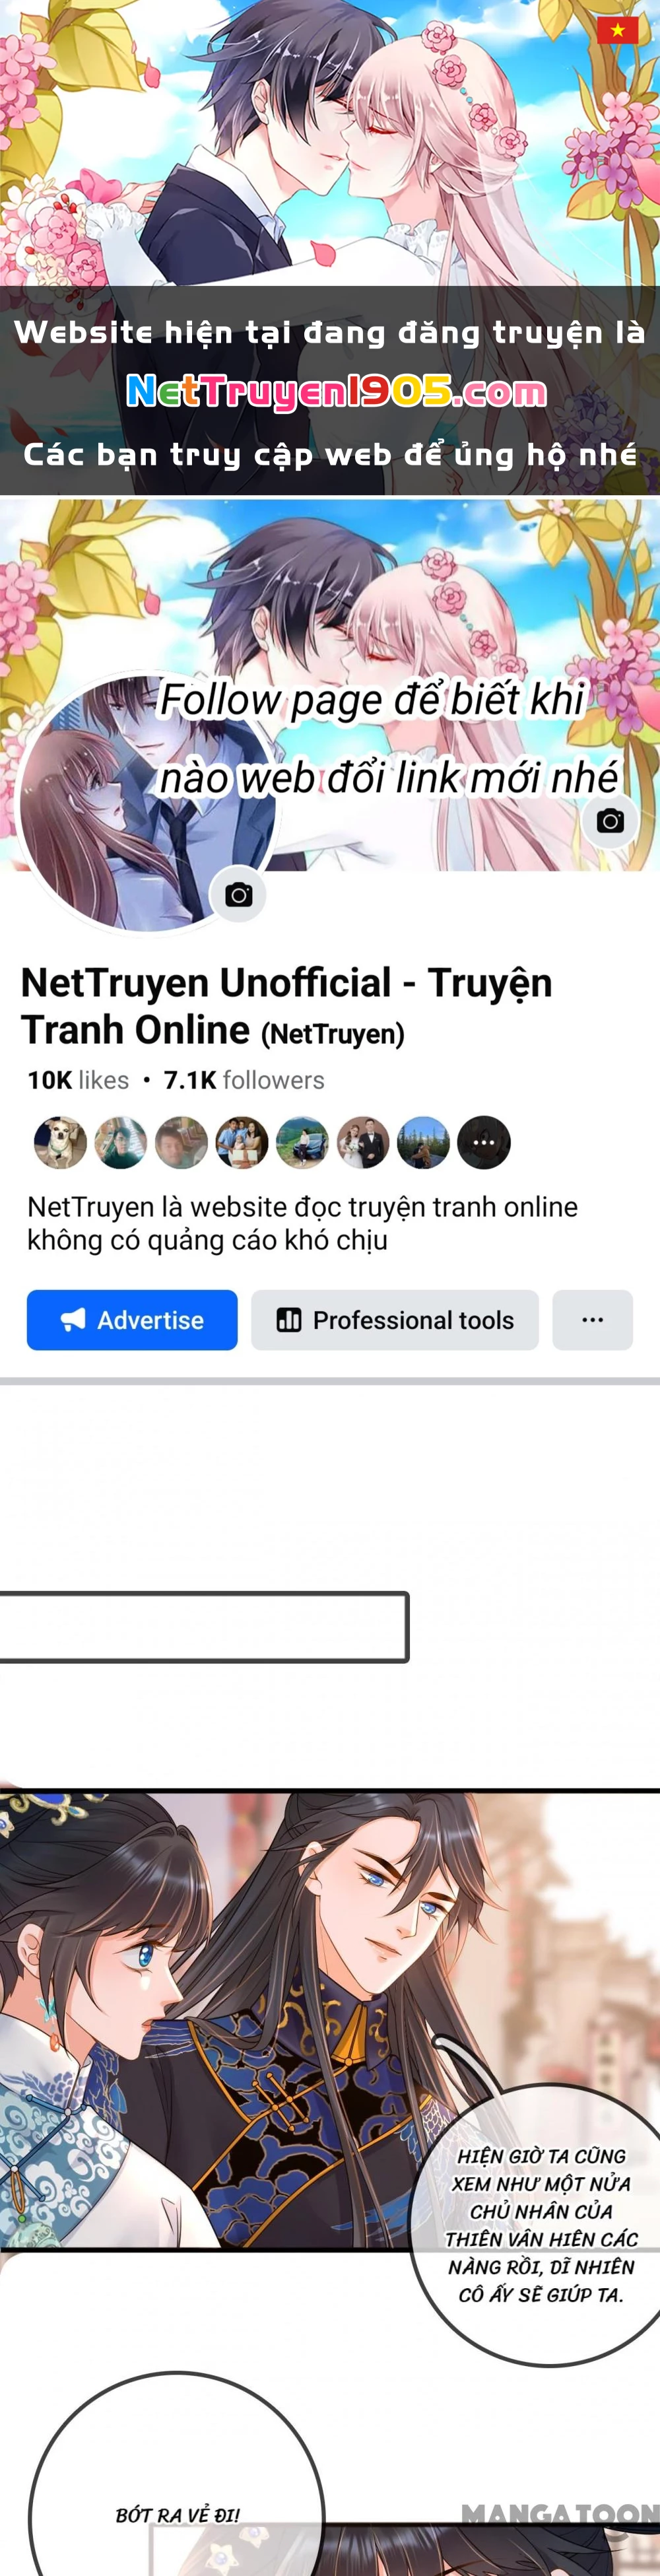Screen dimensions: 660x2576
Task: Open the car photo follower avatar
Action: [x=302, y=1142]
